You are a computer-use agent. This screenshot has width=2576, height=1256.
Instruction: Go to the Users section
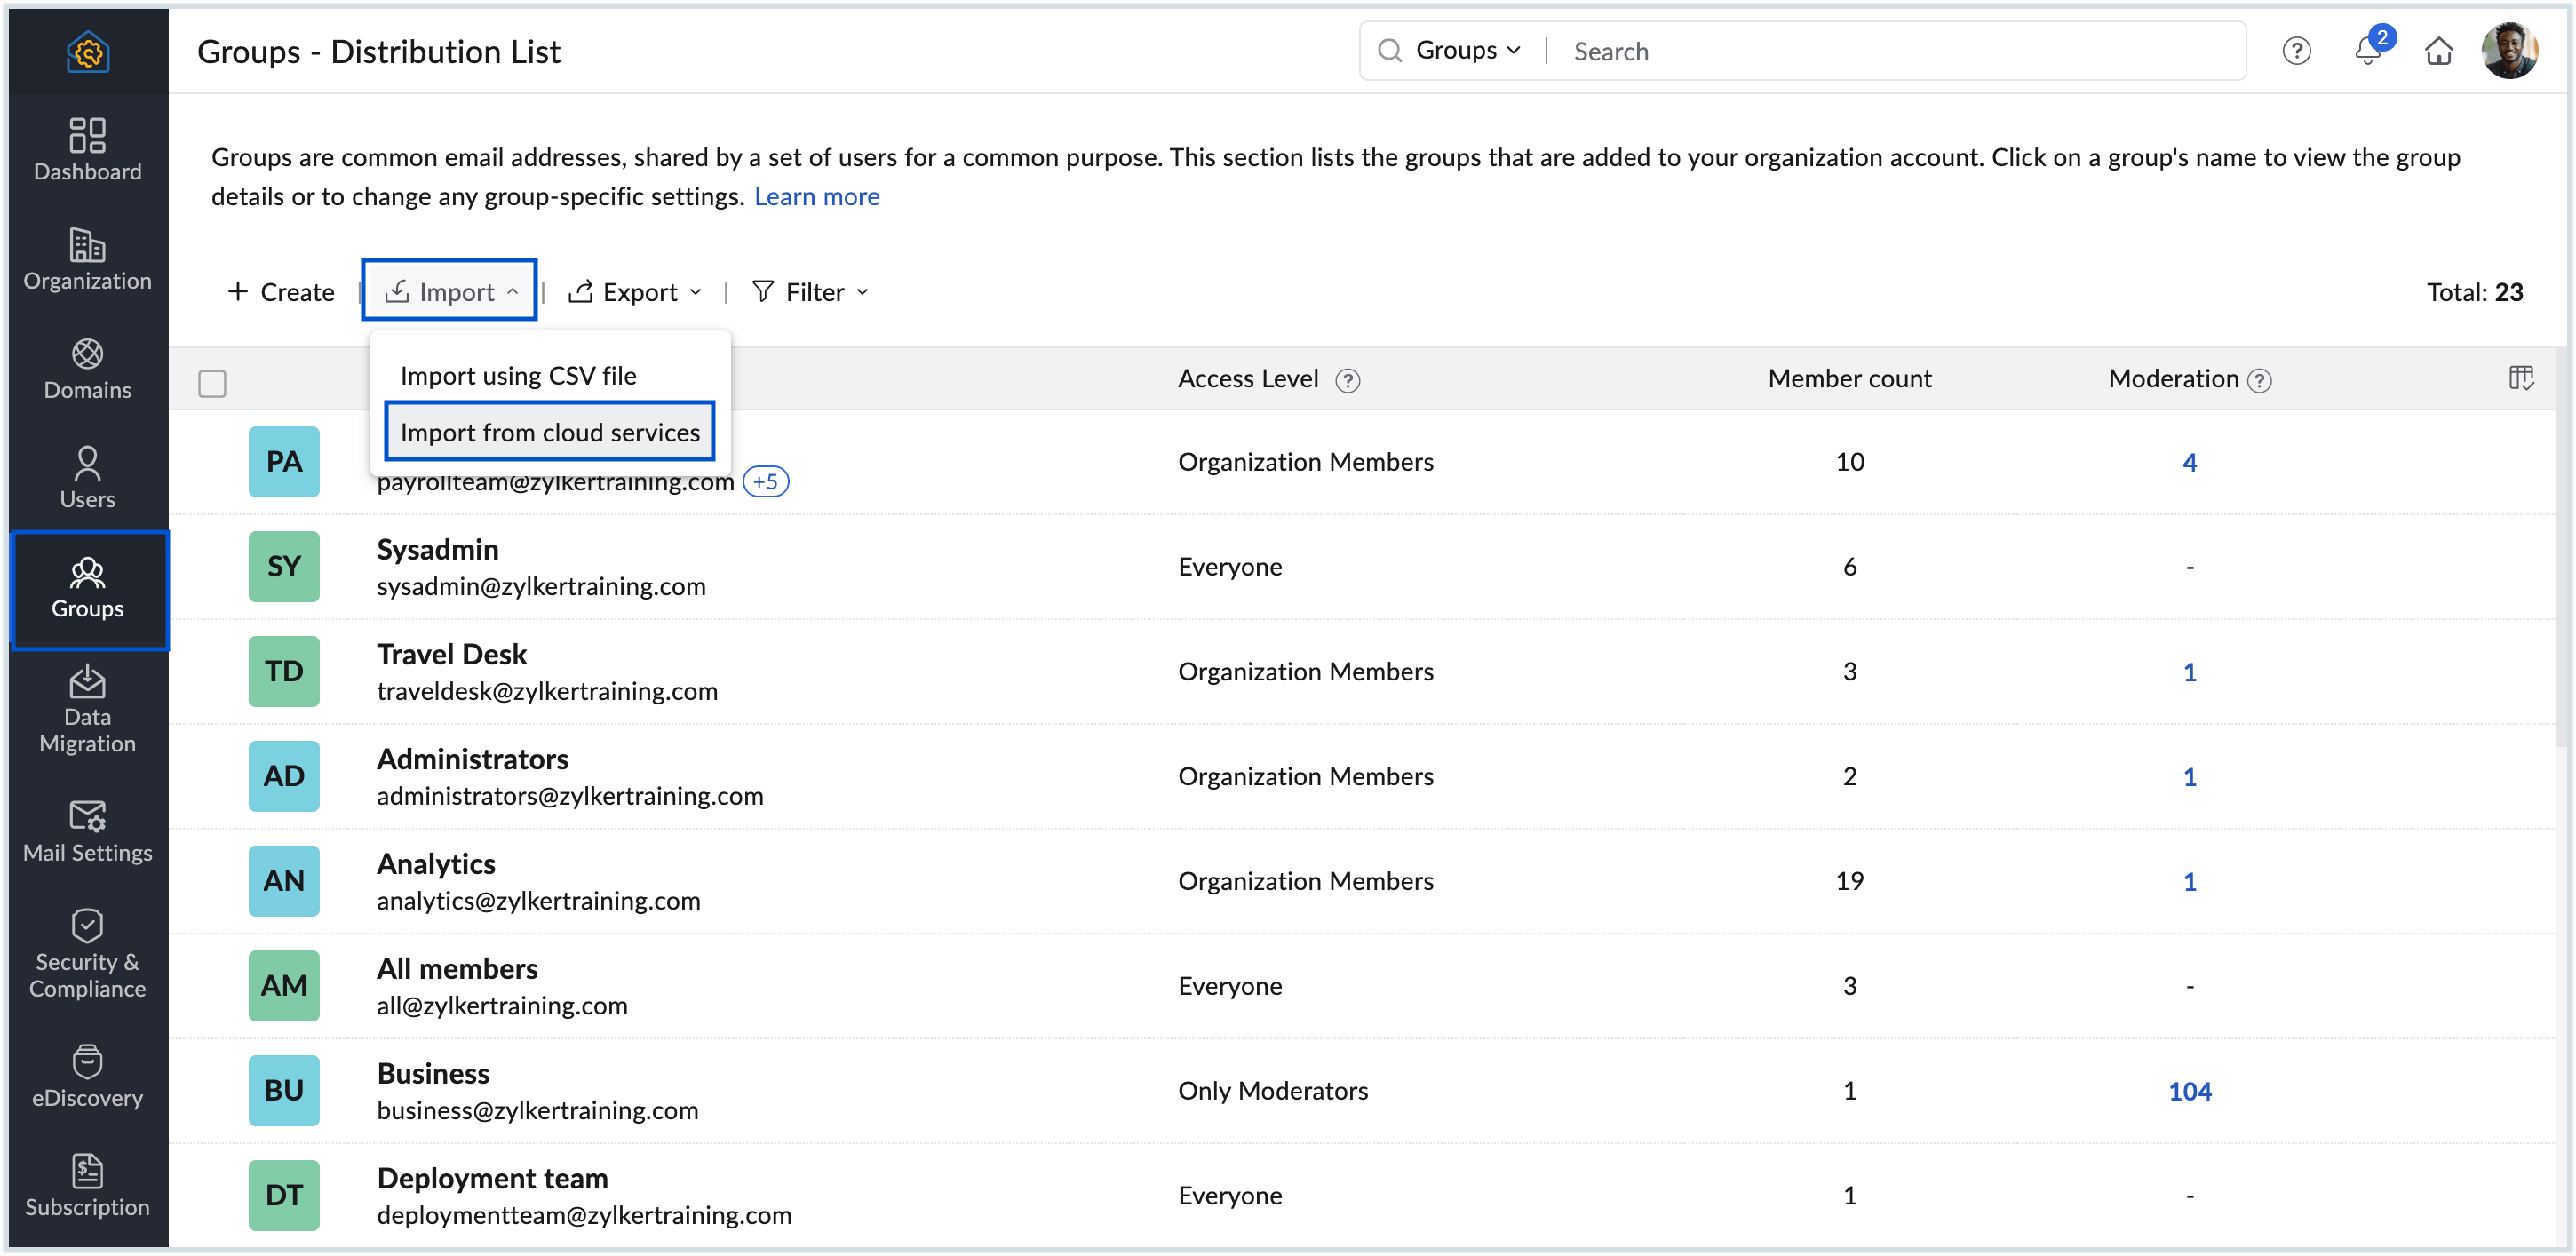(87, 478)
